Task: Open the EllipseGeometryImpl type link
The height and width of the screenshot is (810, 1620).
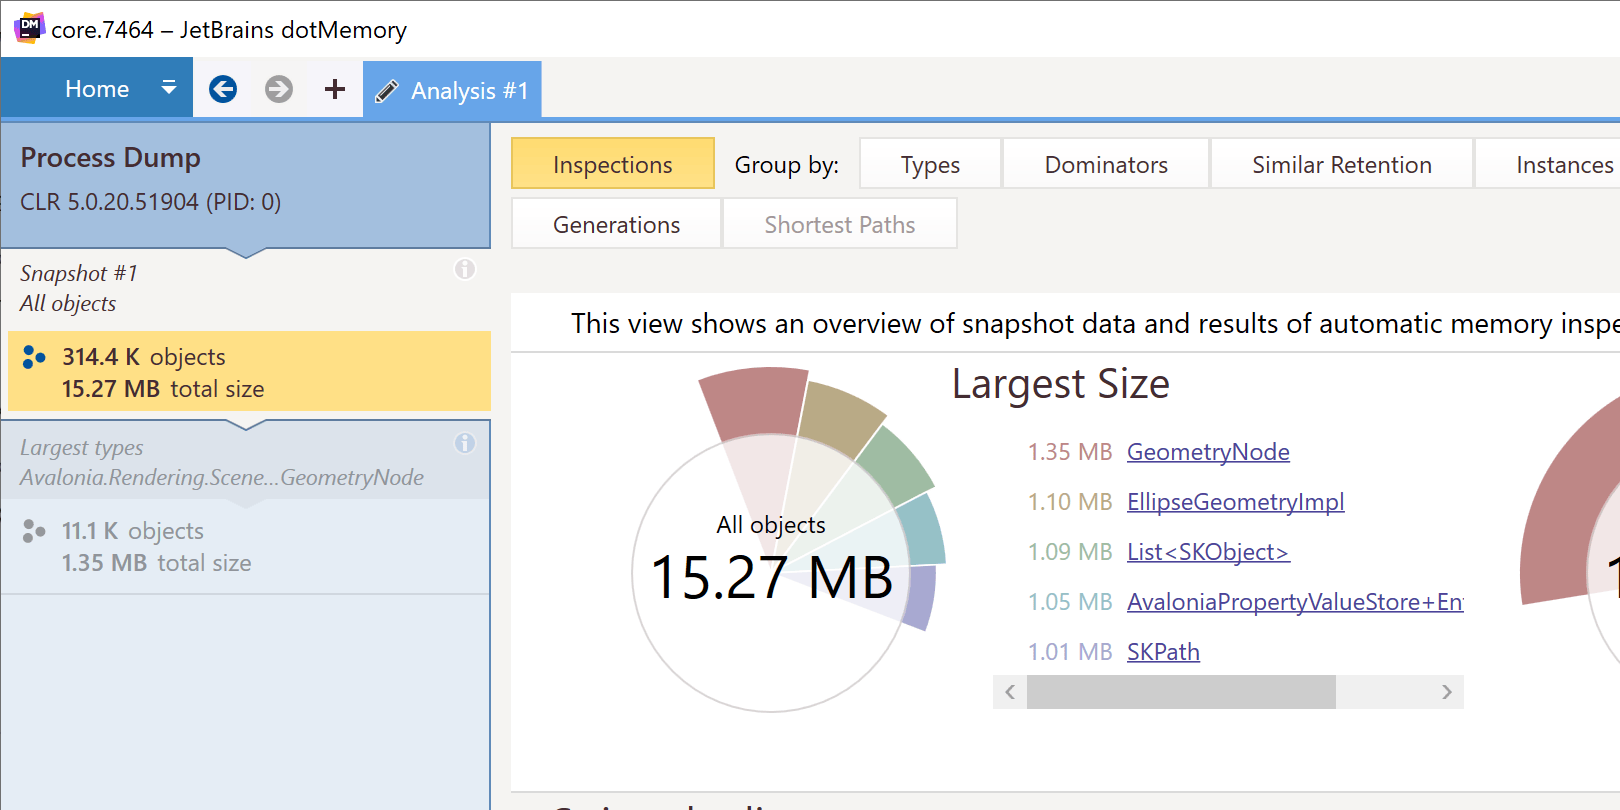Action: click(1235, 502)
